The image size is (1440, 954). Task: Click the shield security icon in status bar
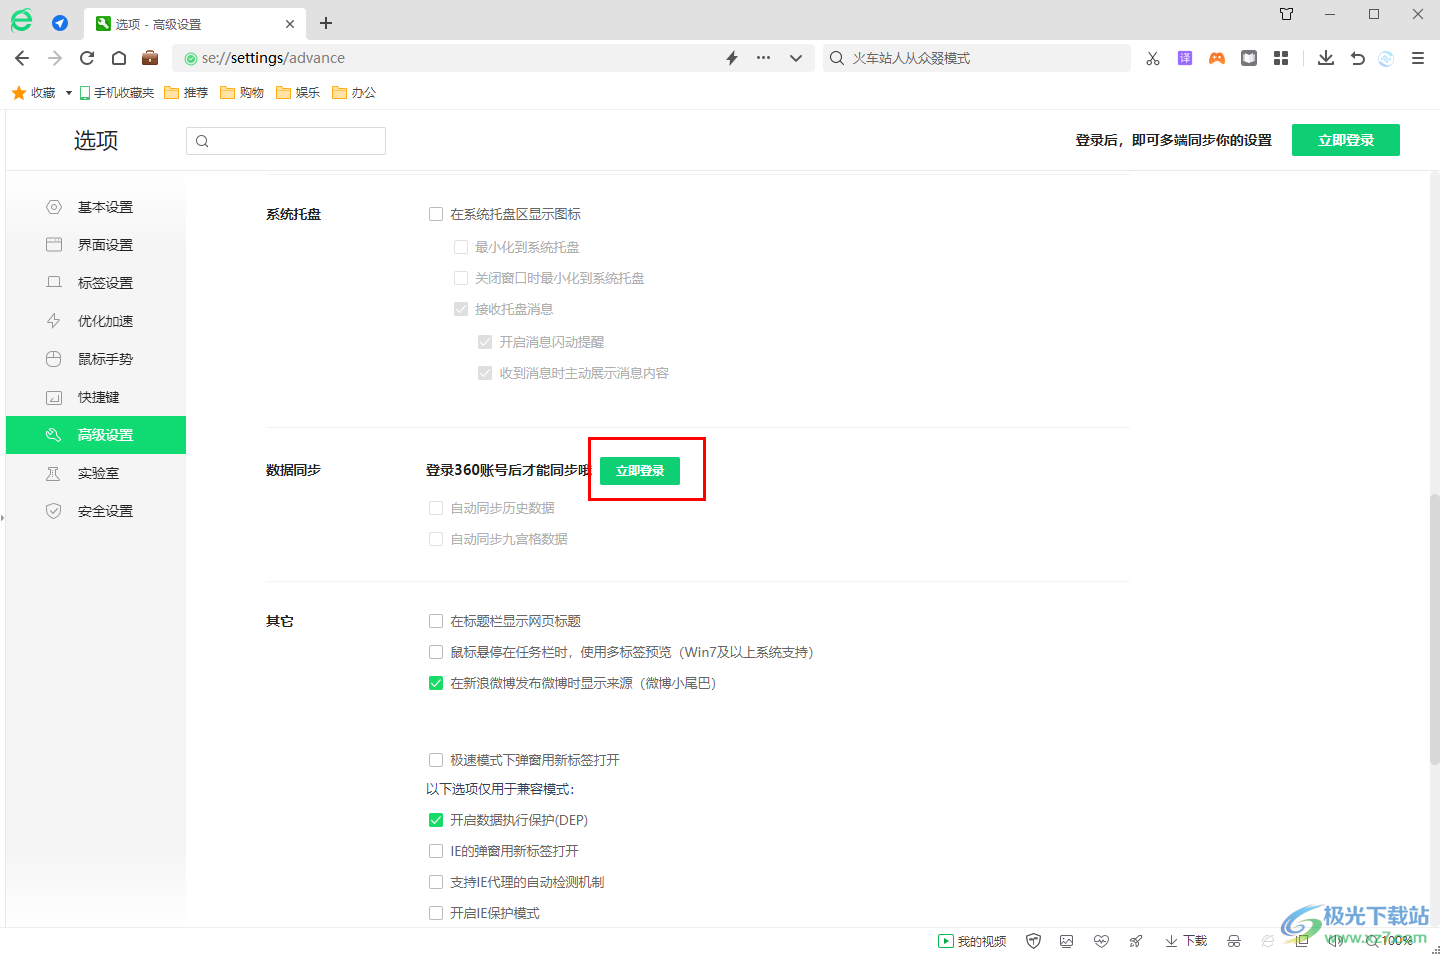pos(1034,941)
